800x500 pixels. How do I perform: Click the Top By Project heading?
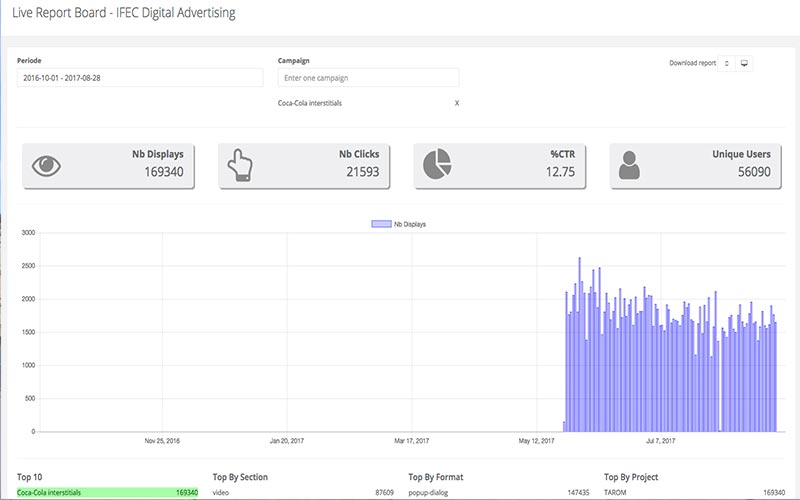click(x=631, y=477)
